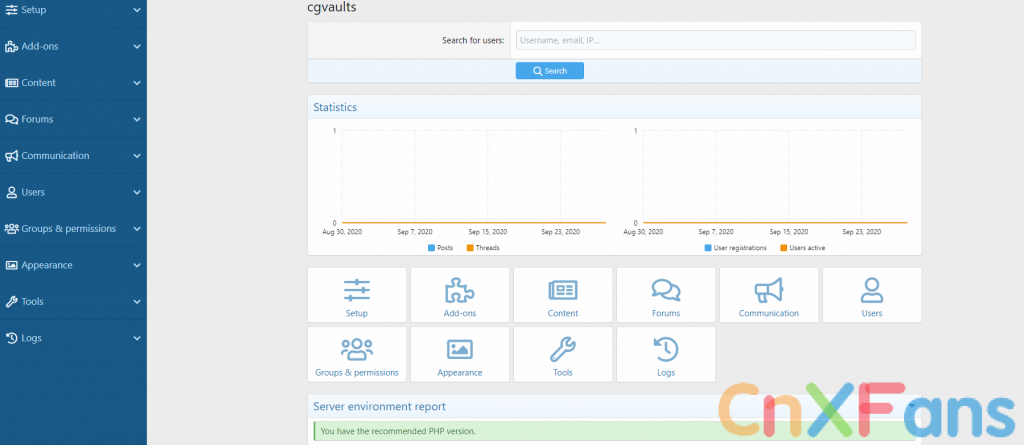Click the Add-ons puzzle icon in sidebar
The image size is (1024, 445).
coord(12,46)
